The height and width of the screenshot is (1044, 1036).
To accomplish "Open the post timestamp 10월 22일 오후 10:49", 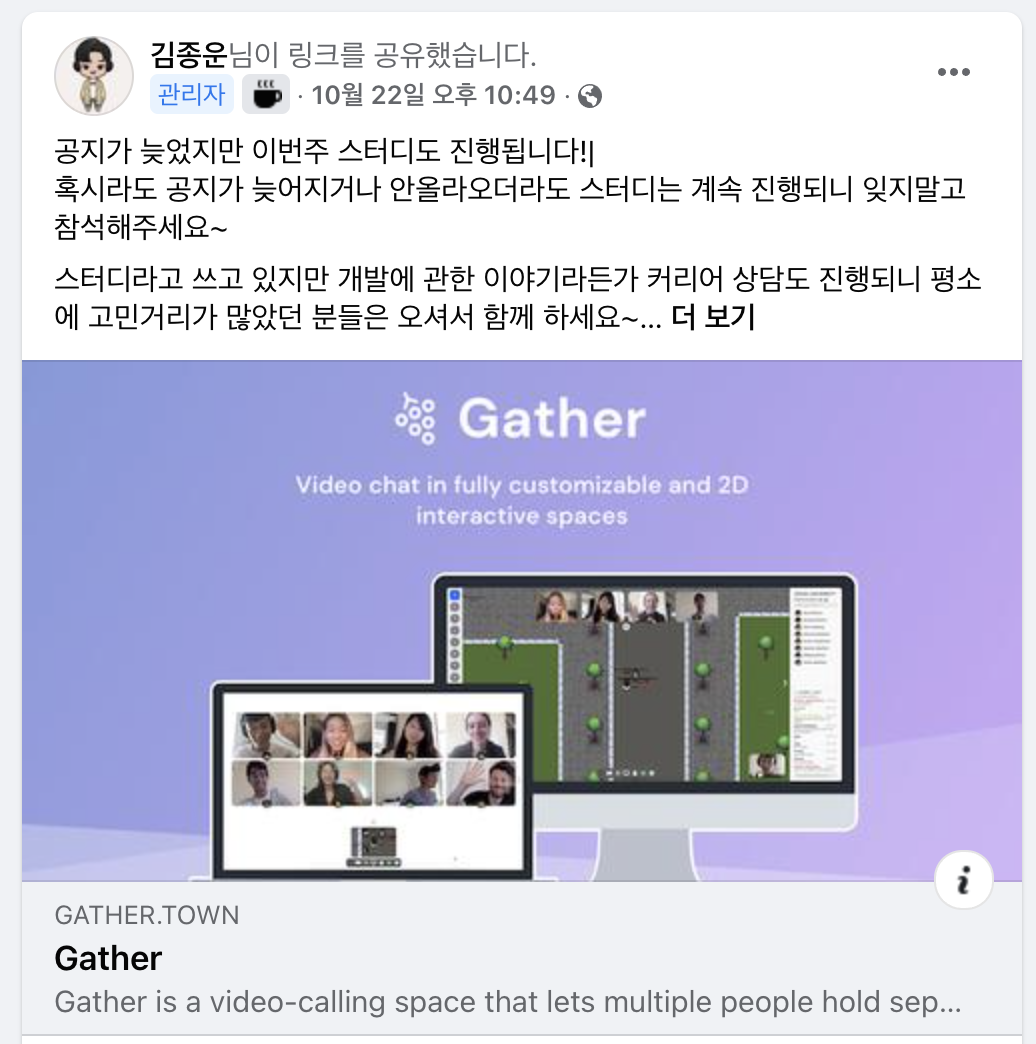I will [x=433, y=95].
